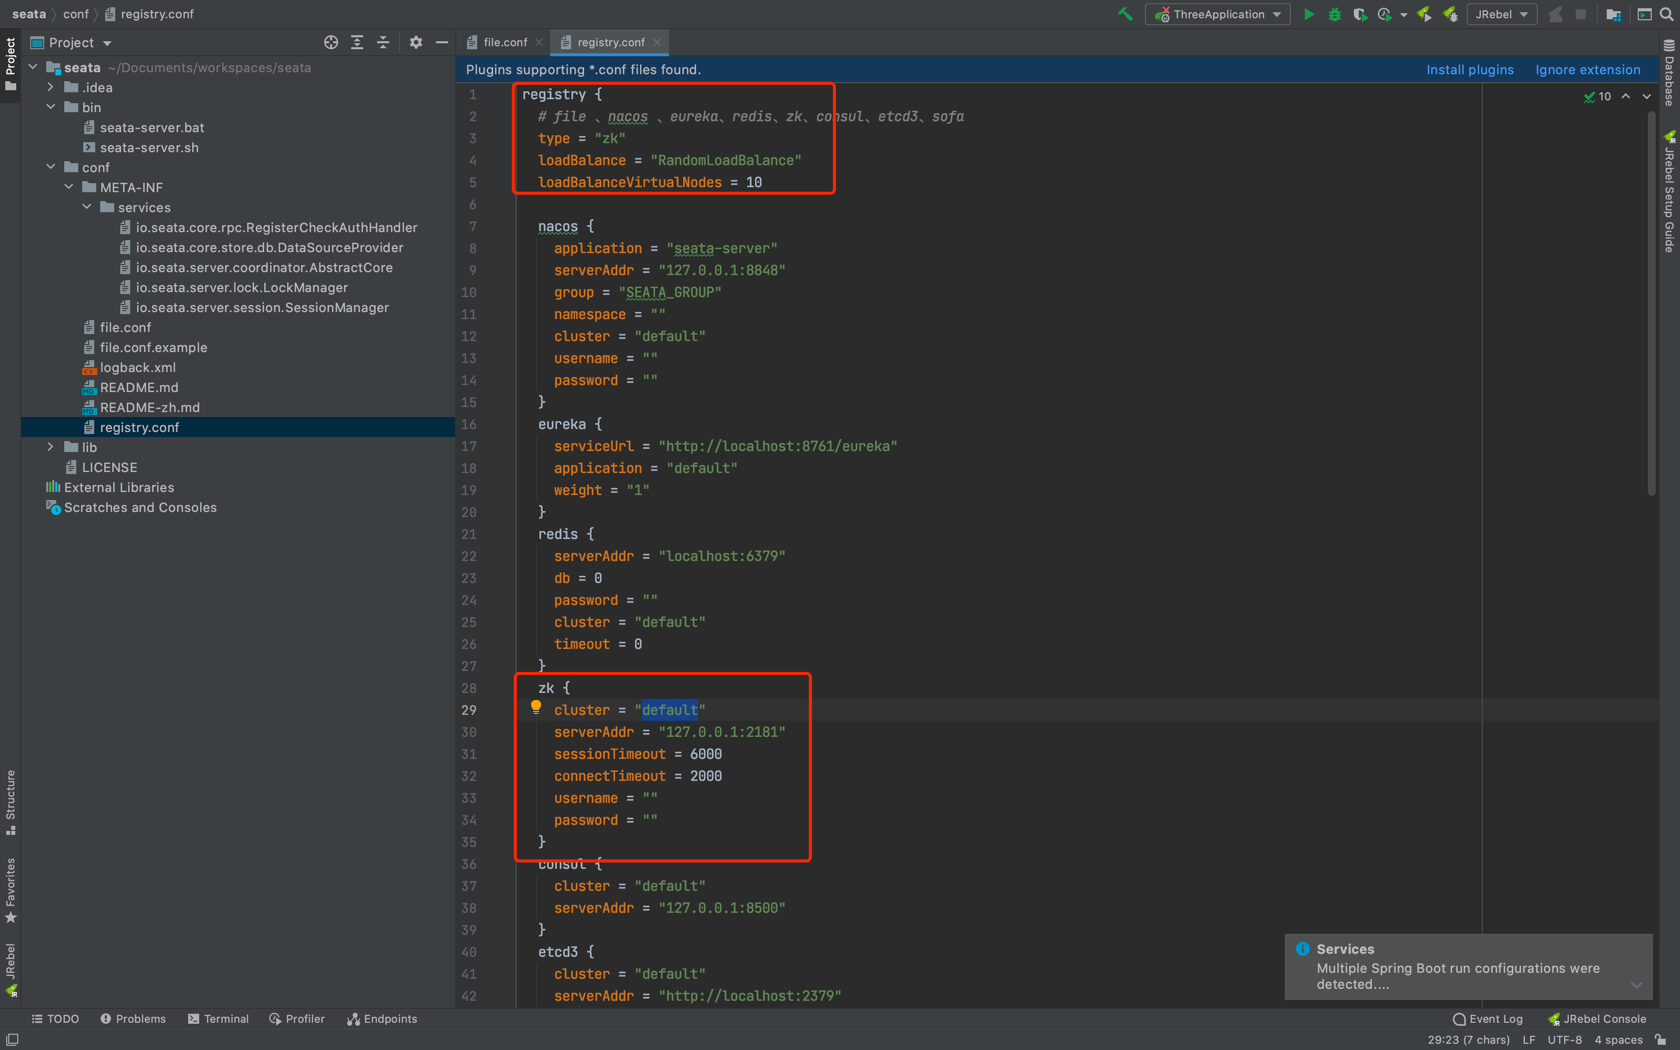1680x1050 pixels.
Task: Click the Build Project hammer icon
Action: pos(1125,14)
